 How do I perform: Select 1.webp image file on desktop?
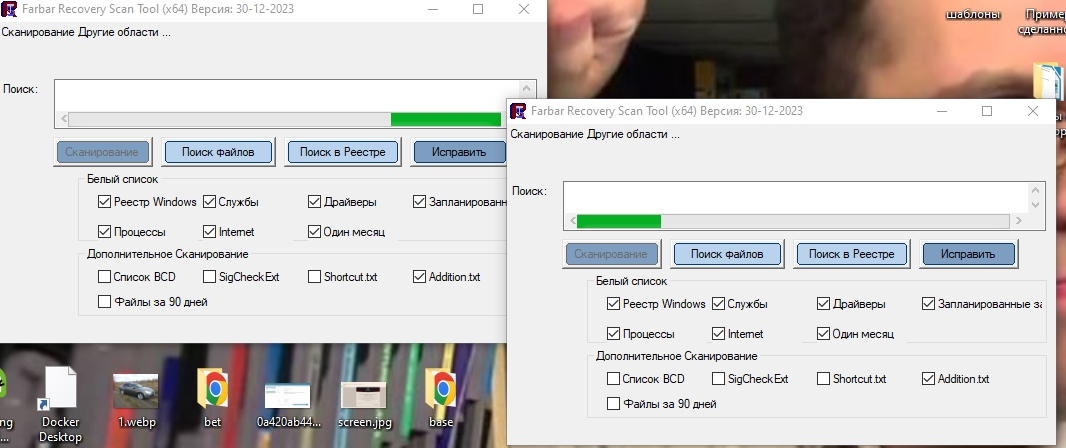pos(137,400)
